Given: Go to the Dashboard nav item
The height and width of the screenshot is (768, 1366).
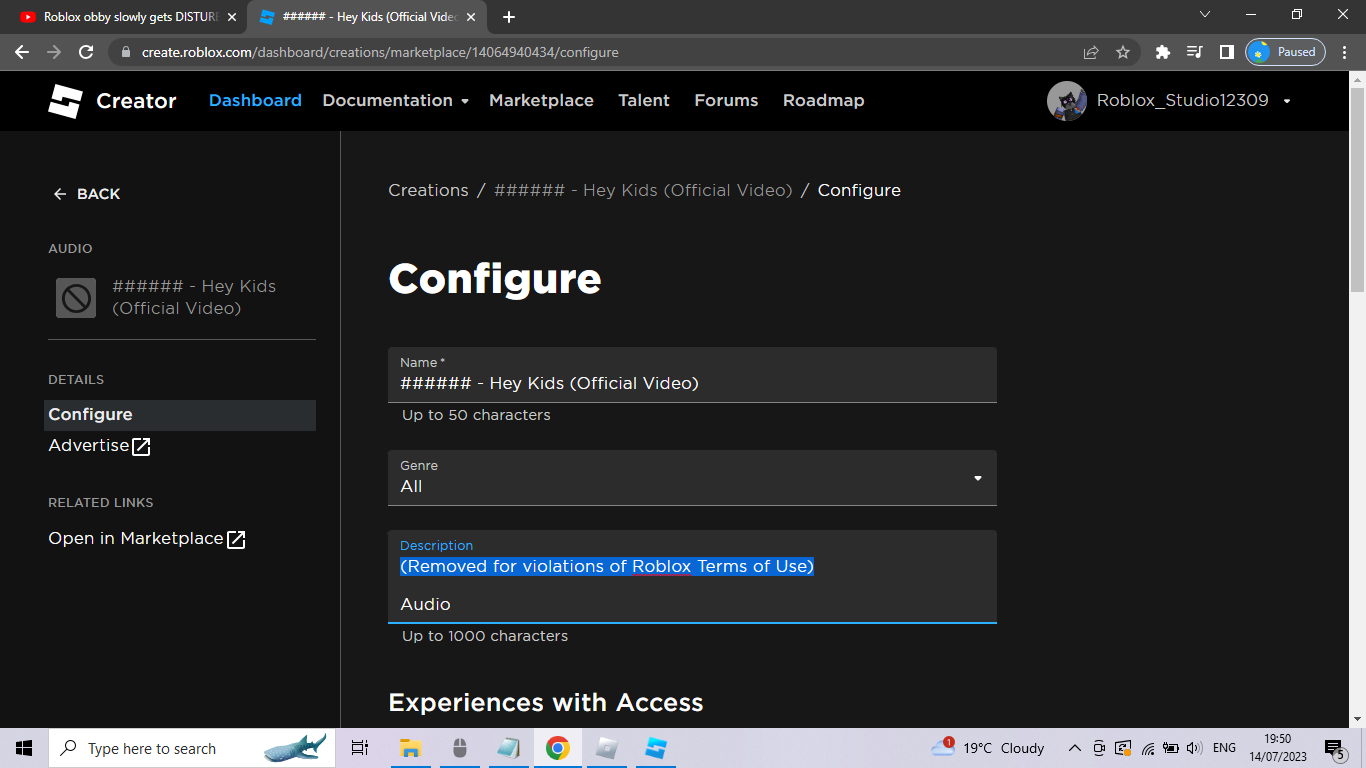Looking at the screenshot, I should (255, 101).
